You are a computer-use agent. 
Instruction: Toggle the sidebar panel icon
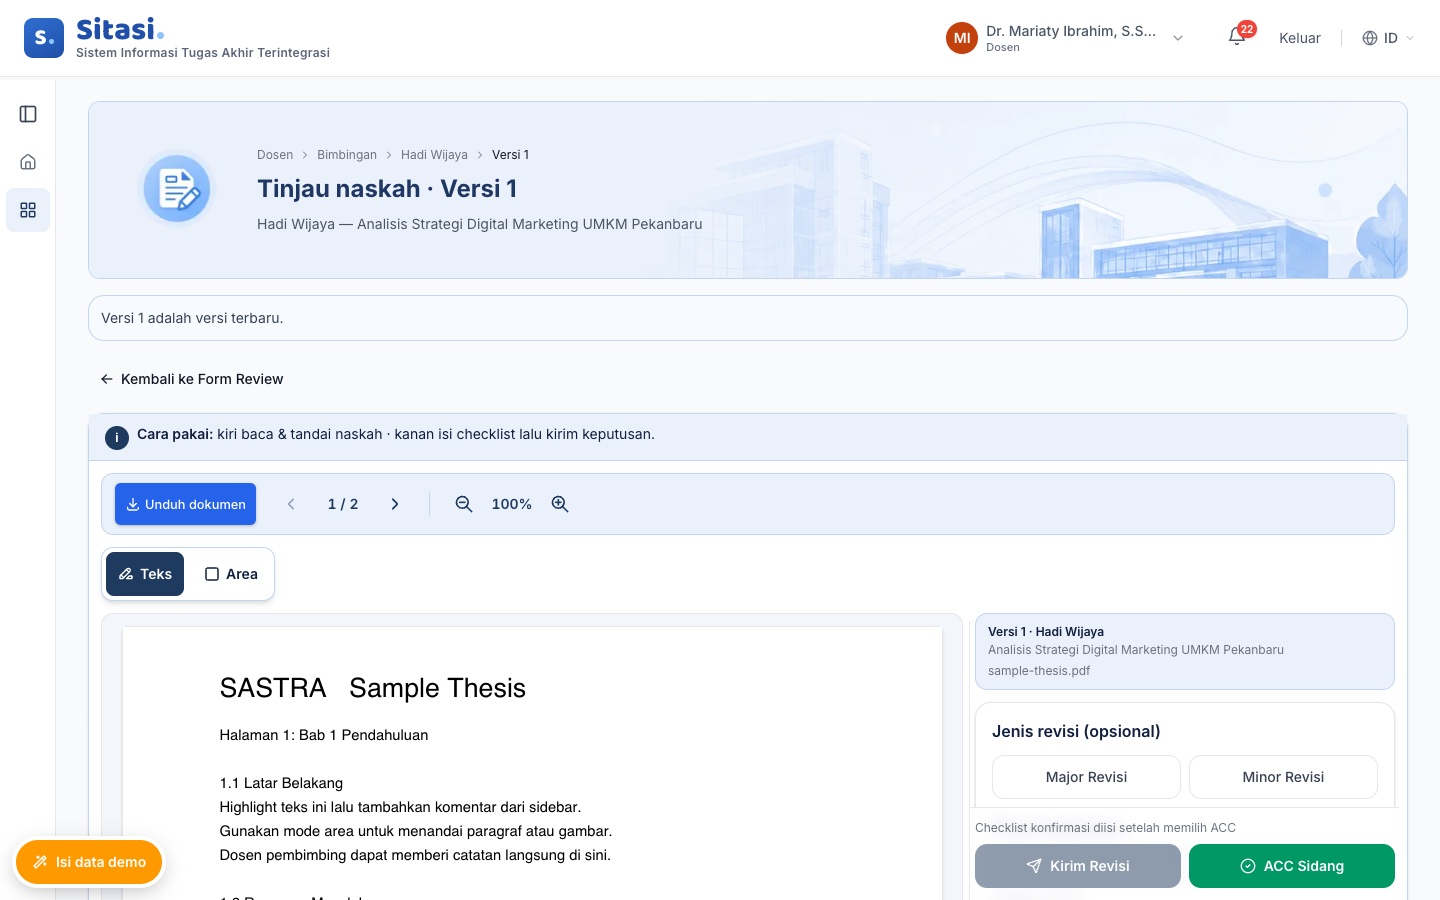tap(28, 114)
